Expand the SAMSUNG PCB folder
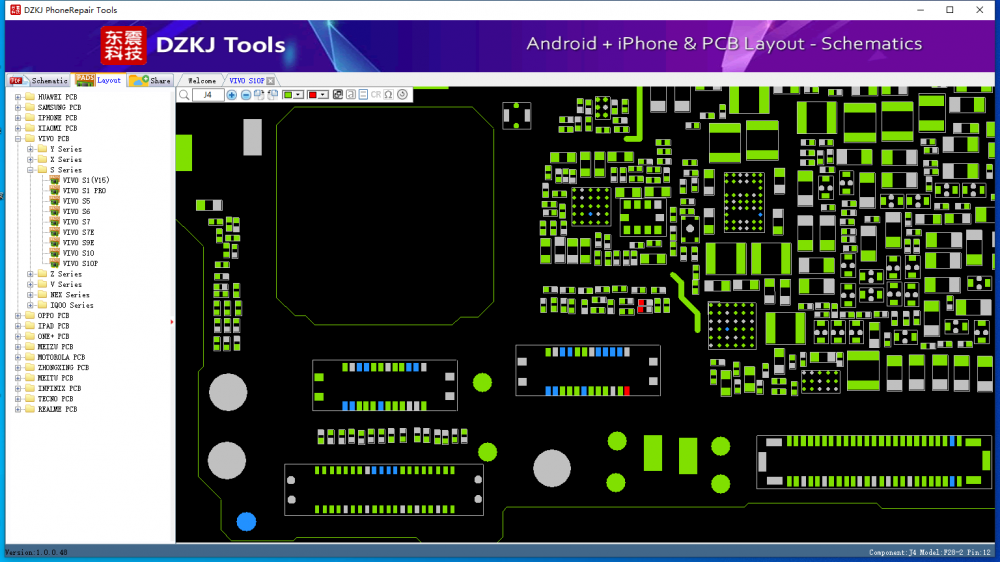Image resolution: width=1000 pixels, height=562 pixels. pos(18,107)
